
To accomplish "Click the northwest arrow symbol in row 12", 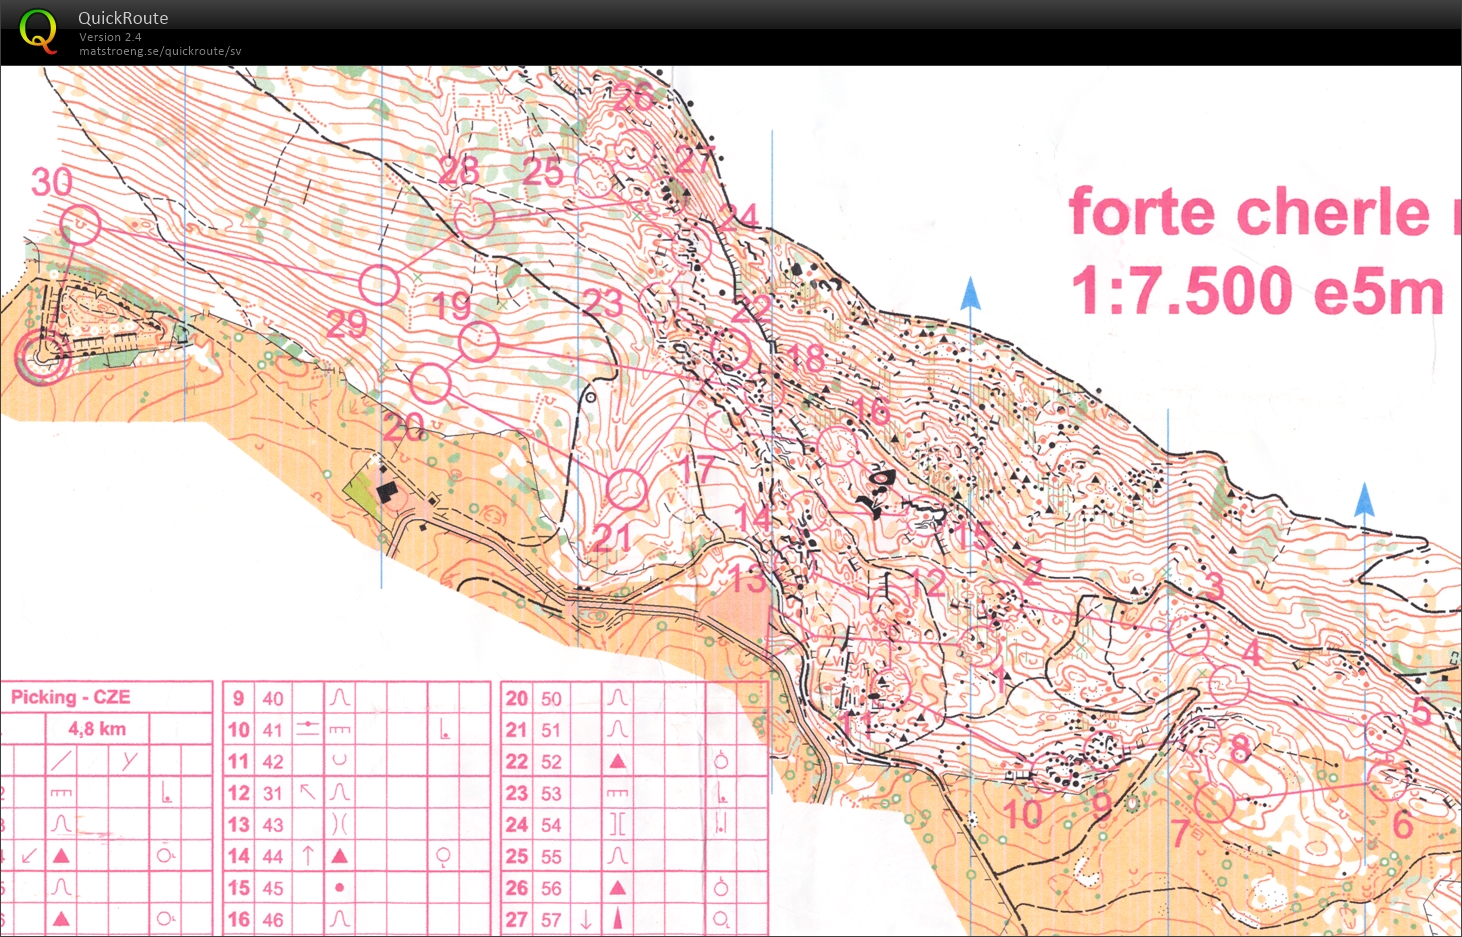I will coord(308,792).
